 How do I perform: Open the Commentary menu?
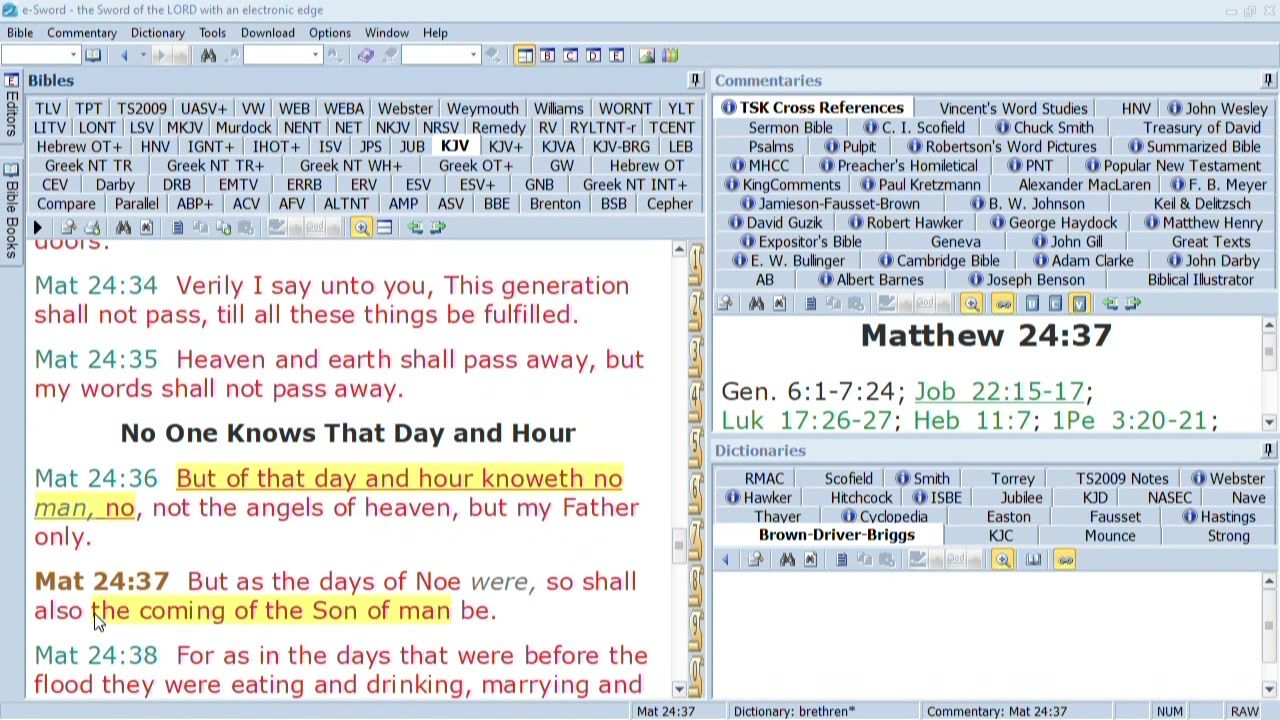(81, 33)
